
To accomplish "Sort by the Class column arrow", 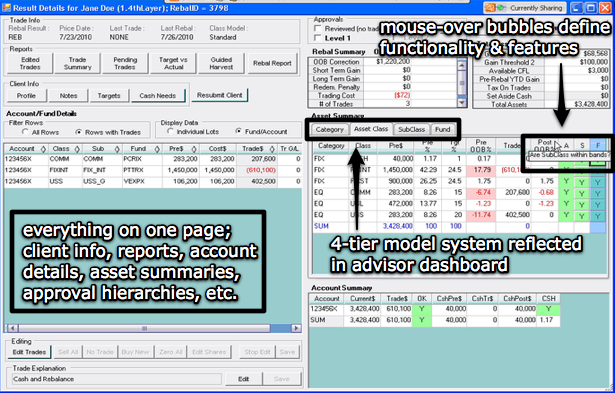I will click(x=77, y=149).
